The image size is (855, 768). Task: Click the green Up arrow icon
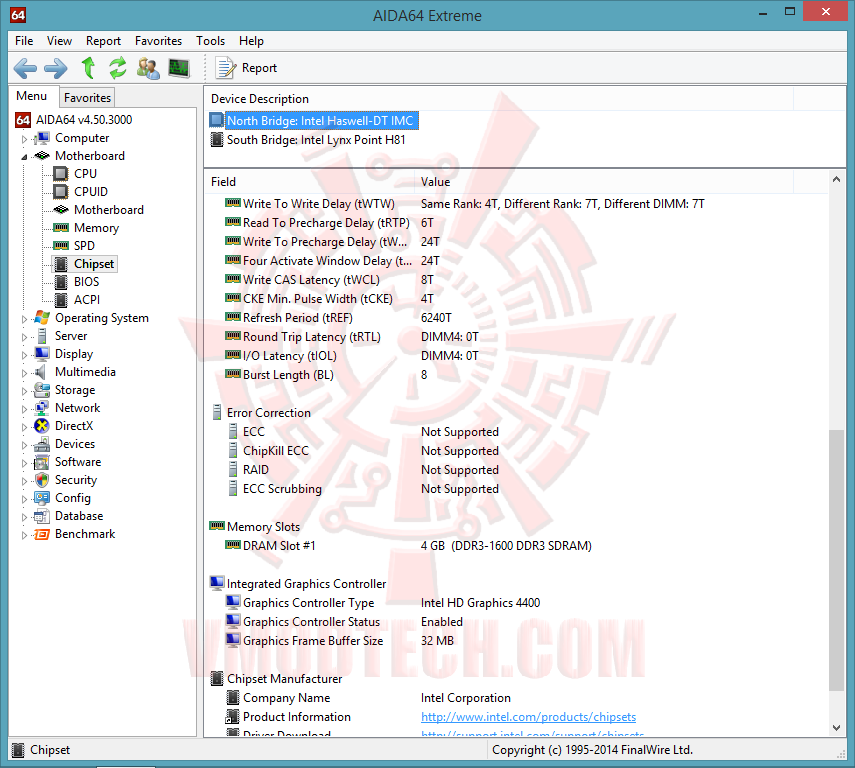click(88, 68)
